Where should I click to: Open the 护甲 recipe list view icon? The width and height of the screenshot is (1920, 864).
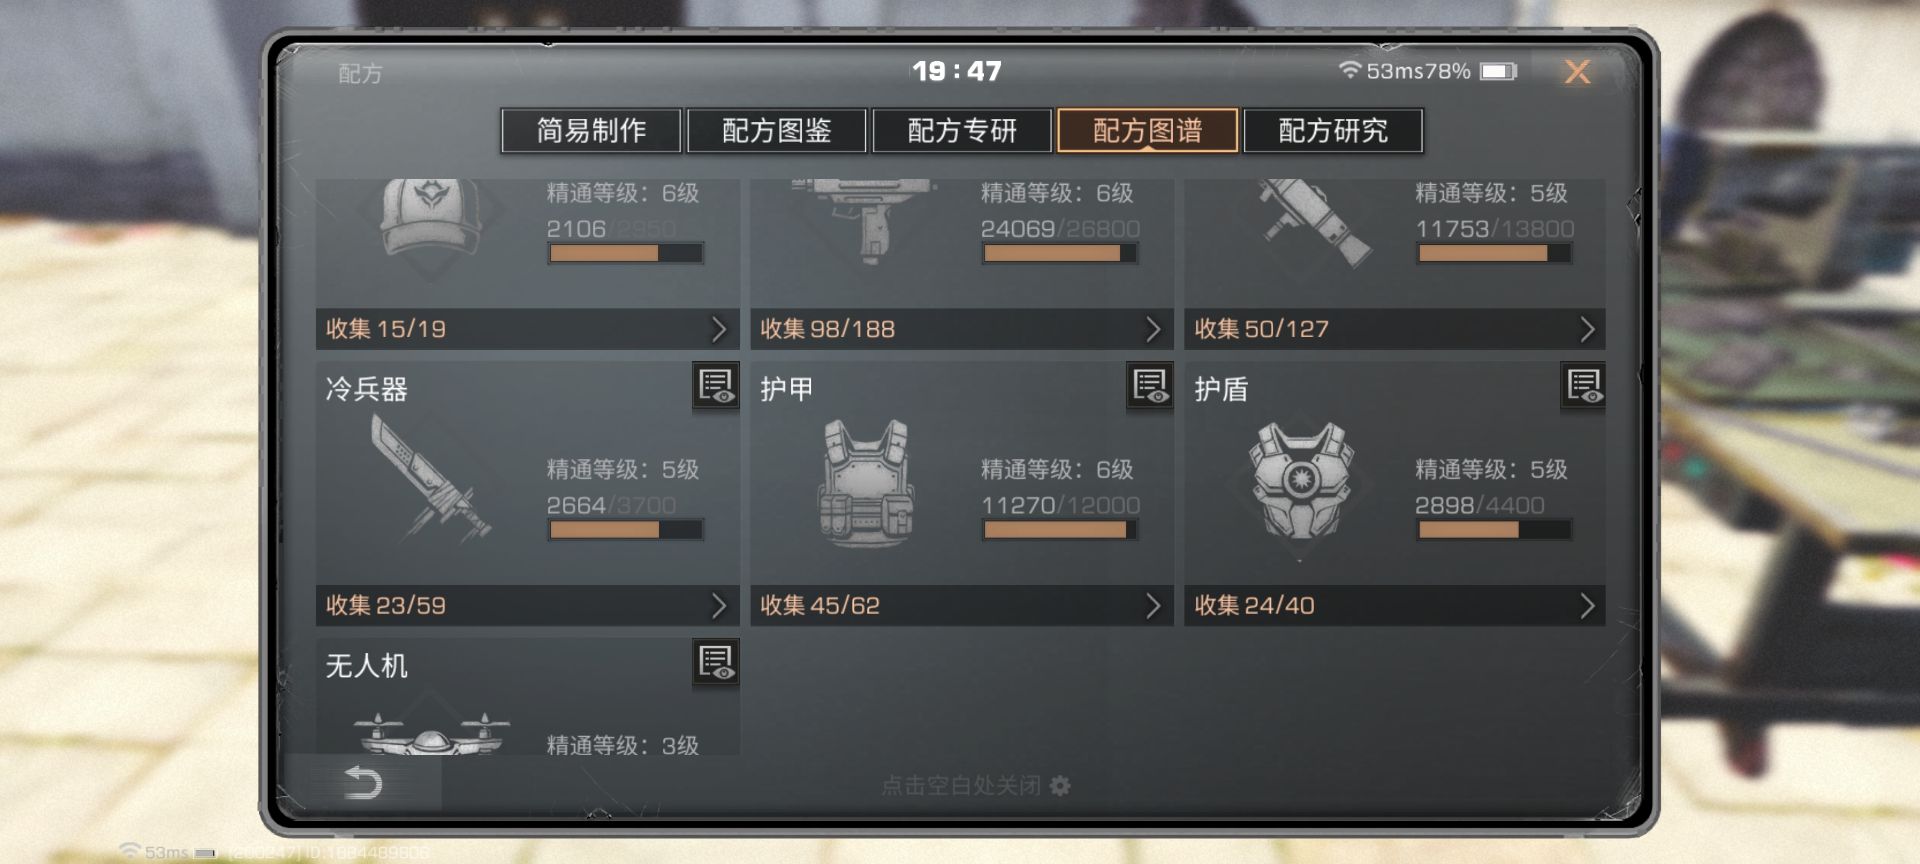(x=1150, y=386)
